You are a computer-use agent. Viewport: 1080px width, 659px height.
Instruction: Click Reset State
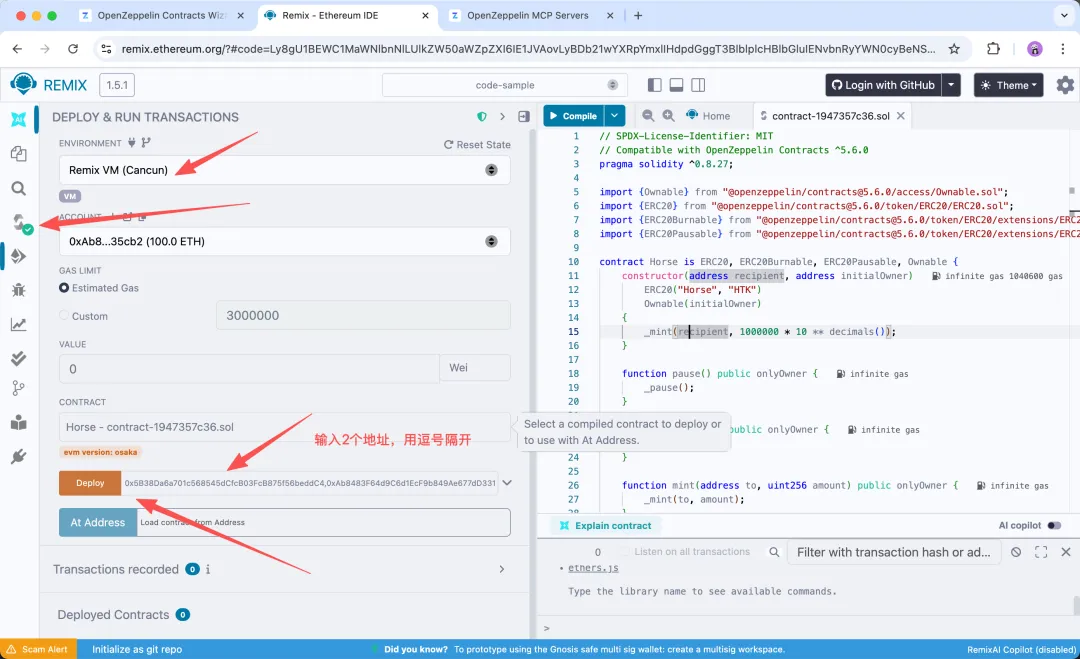477,145
